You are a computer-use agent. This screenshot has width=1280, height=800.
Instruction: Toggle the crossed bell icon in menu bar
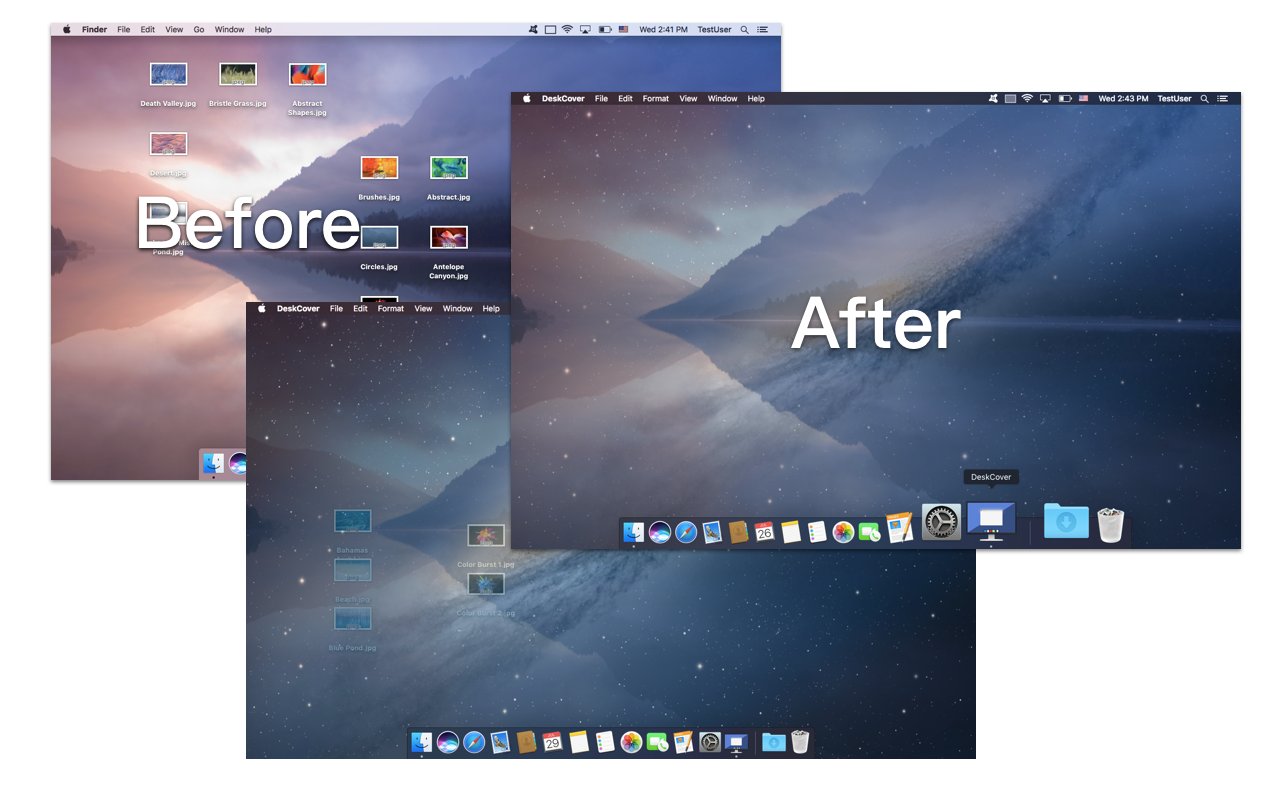(993, 98)
